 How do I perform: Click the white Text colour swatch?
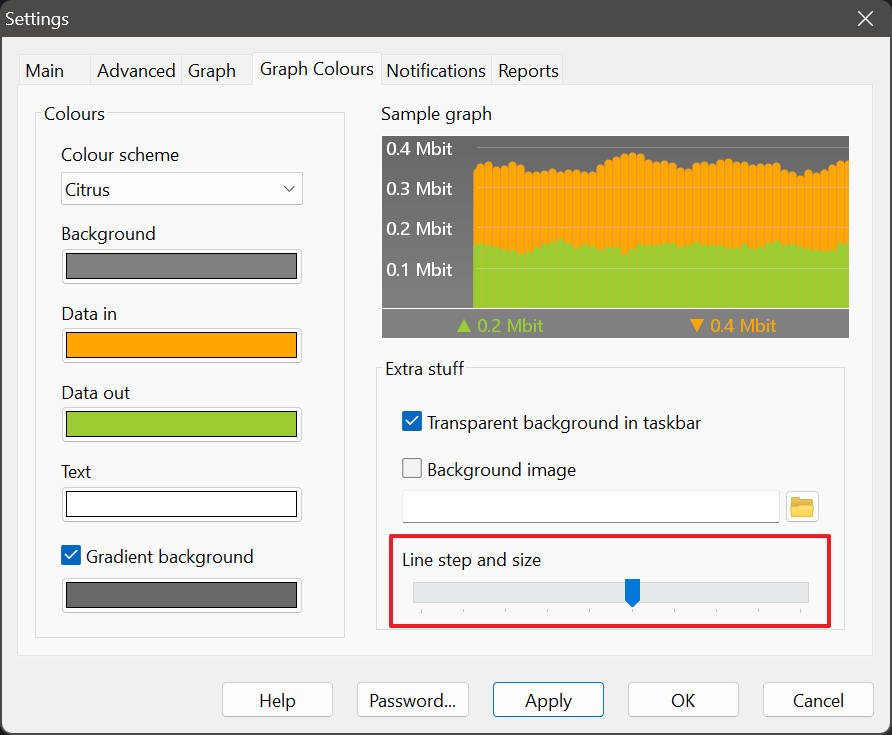click(181, 504)
